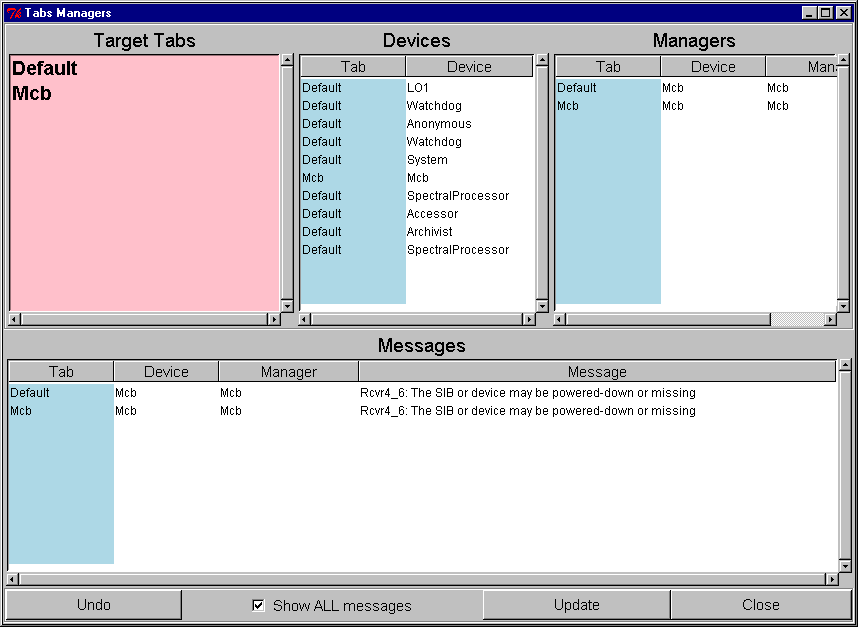Click the Devices panel scroll-left arrow

(306, 320)
